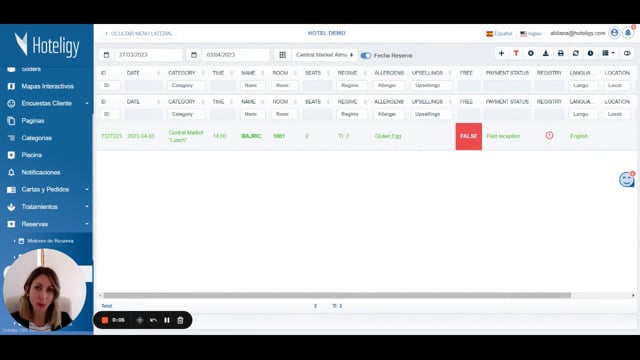This screenshot has height=360, width=640.
Task: Add a new reservation with plus icon
Action: pyautogui.click(x=501, y=53)
